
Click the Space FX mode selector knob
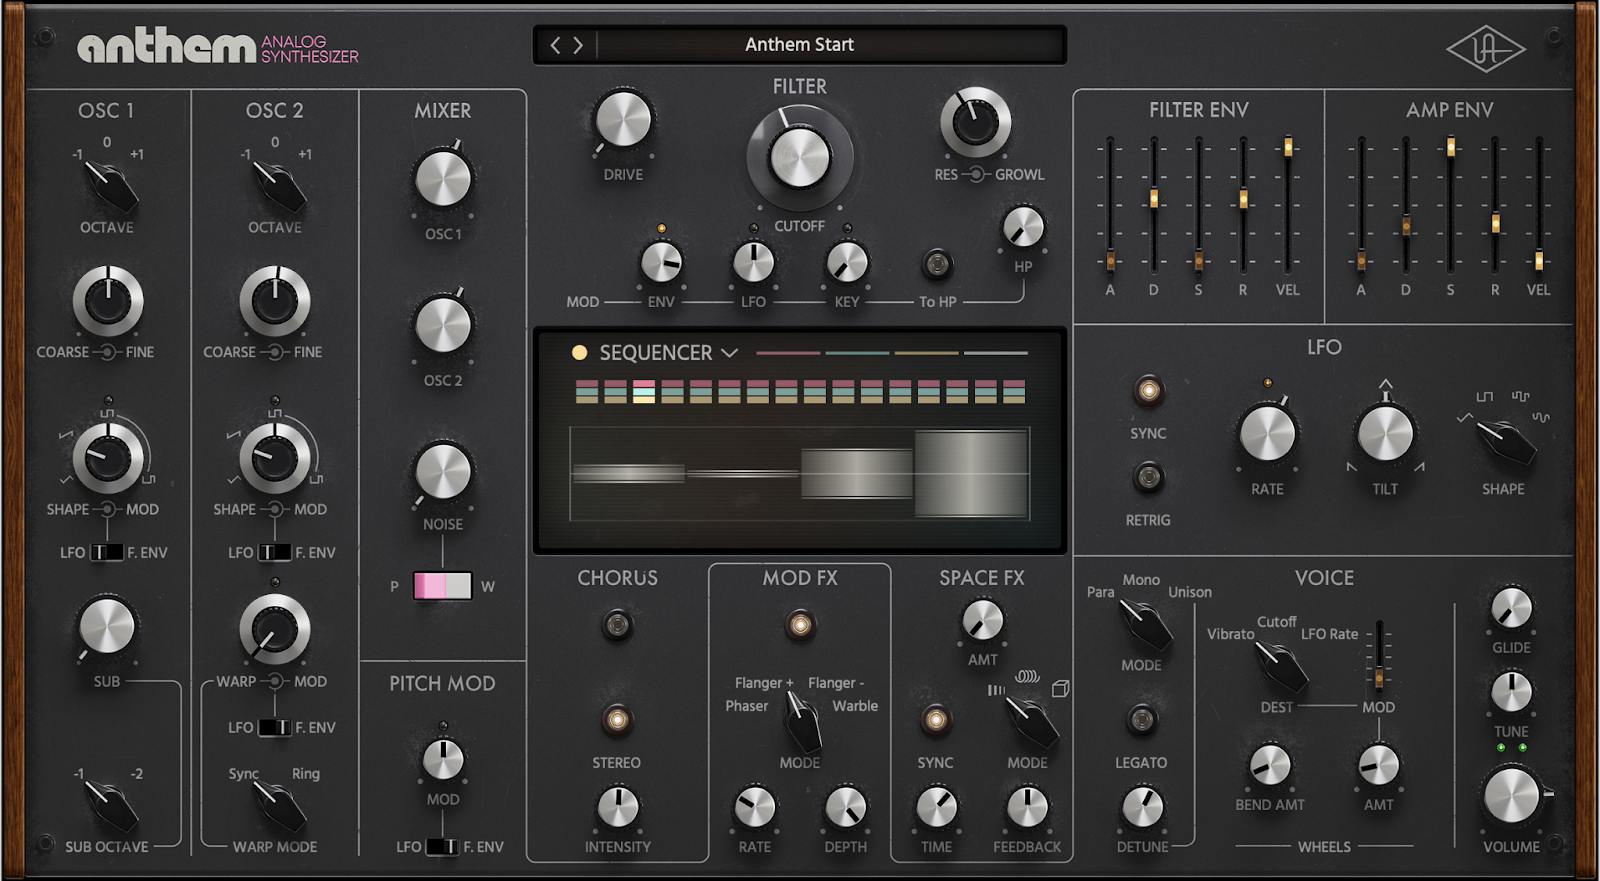tap(1032, 722)
